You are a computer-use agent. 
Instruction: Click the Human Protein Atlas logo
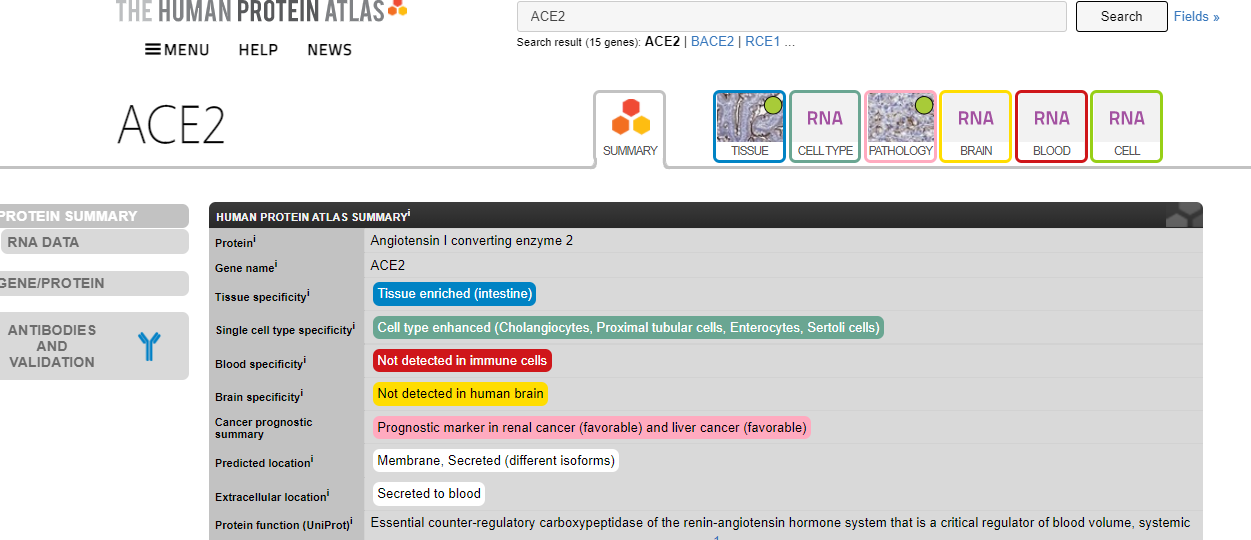[x=261, y=11]
